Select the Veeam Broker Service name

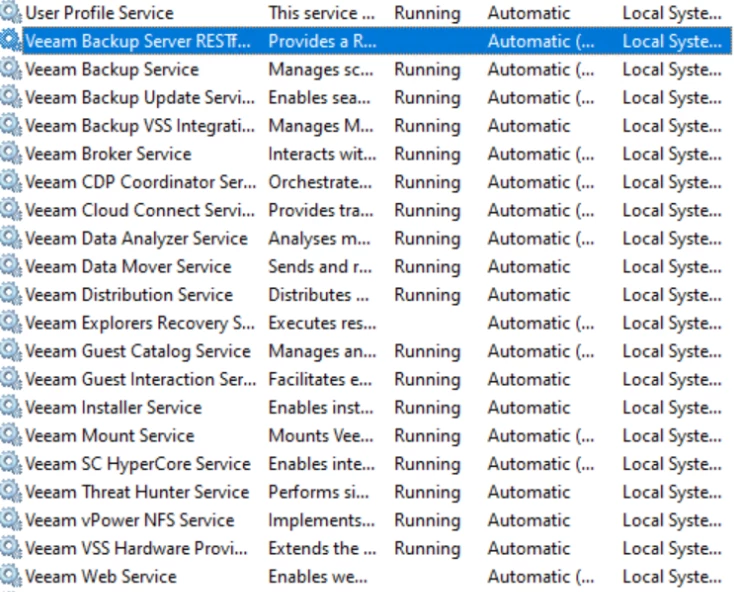(x=108, y=154)
